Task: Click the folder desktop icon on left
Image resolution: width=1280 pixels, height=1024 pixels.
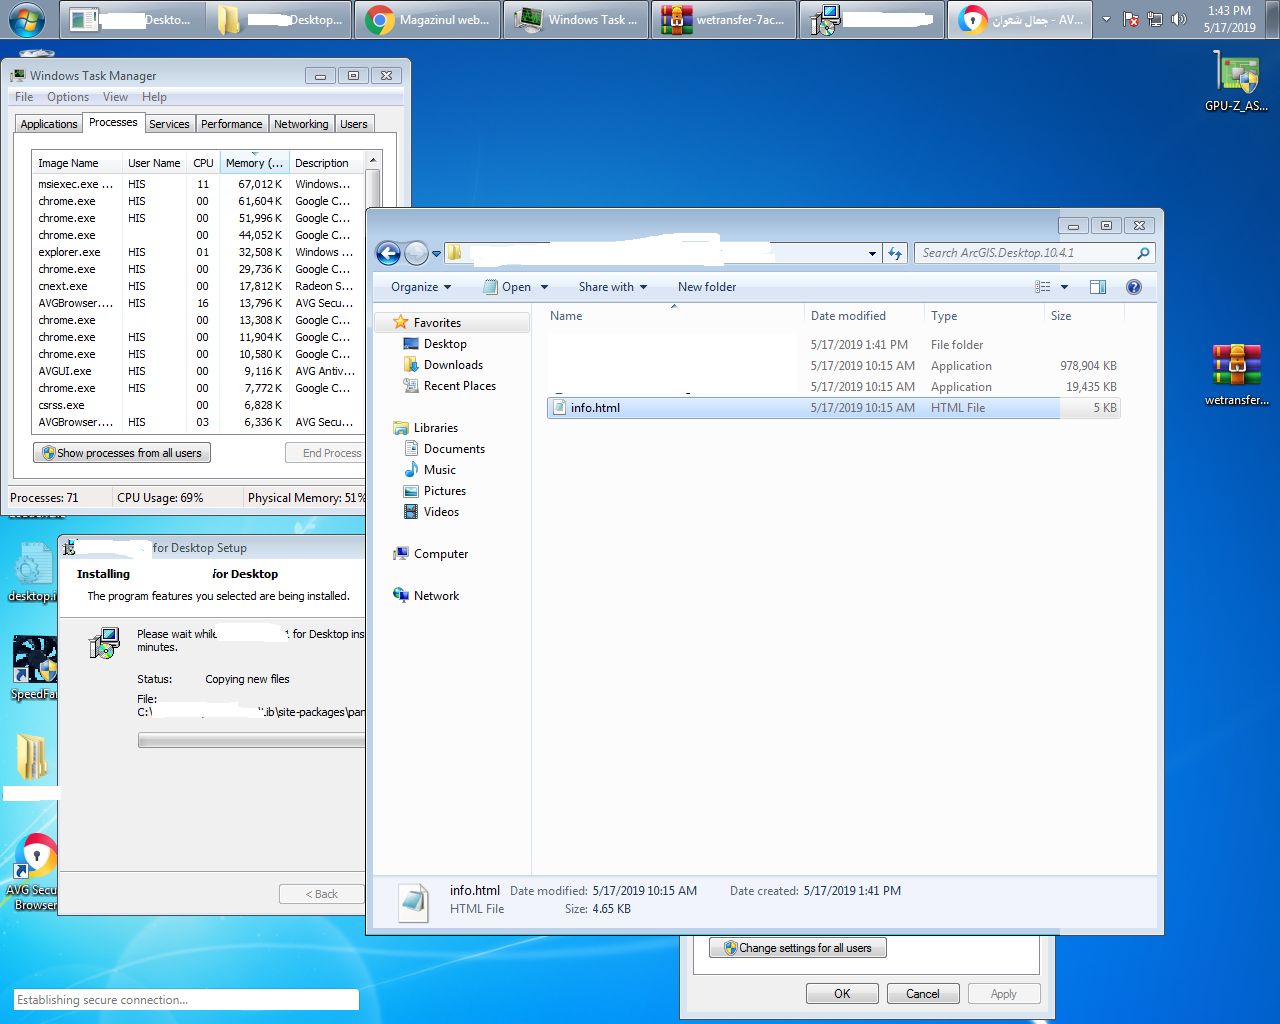Action: (32, 758)
